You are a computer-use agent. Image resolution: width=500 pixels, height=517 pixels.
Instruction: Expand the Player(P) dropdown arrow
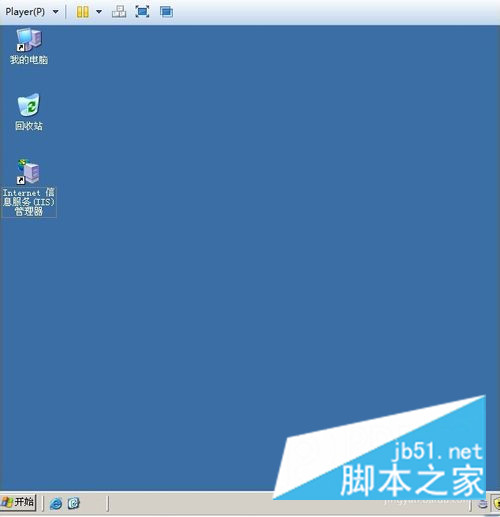(x=56, y=12)
